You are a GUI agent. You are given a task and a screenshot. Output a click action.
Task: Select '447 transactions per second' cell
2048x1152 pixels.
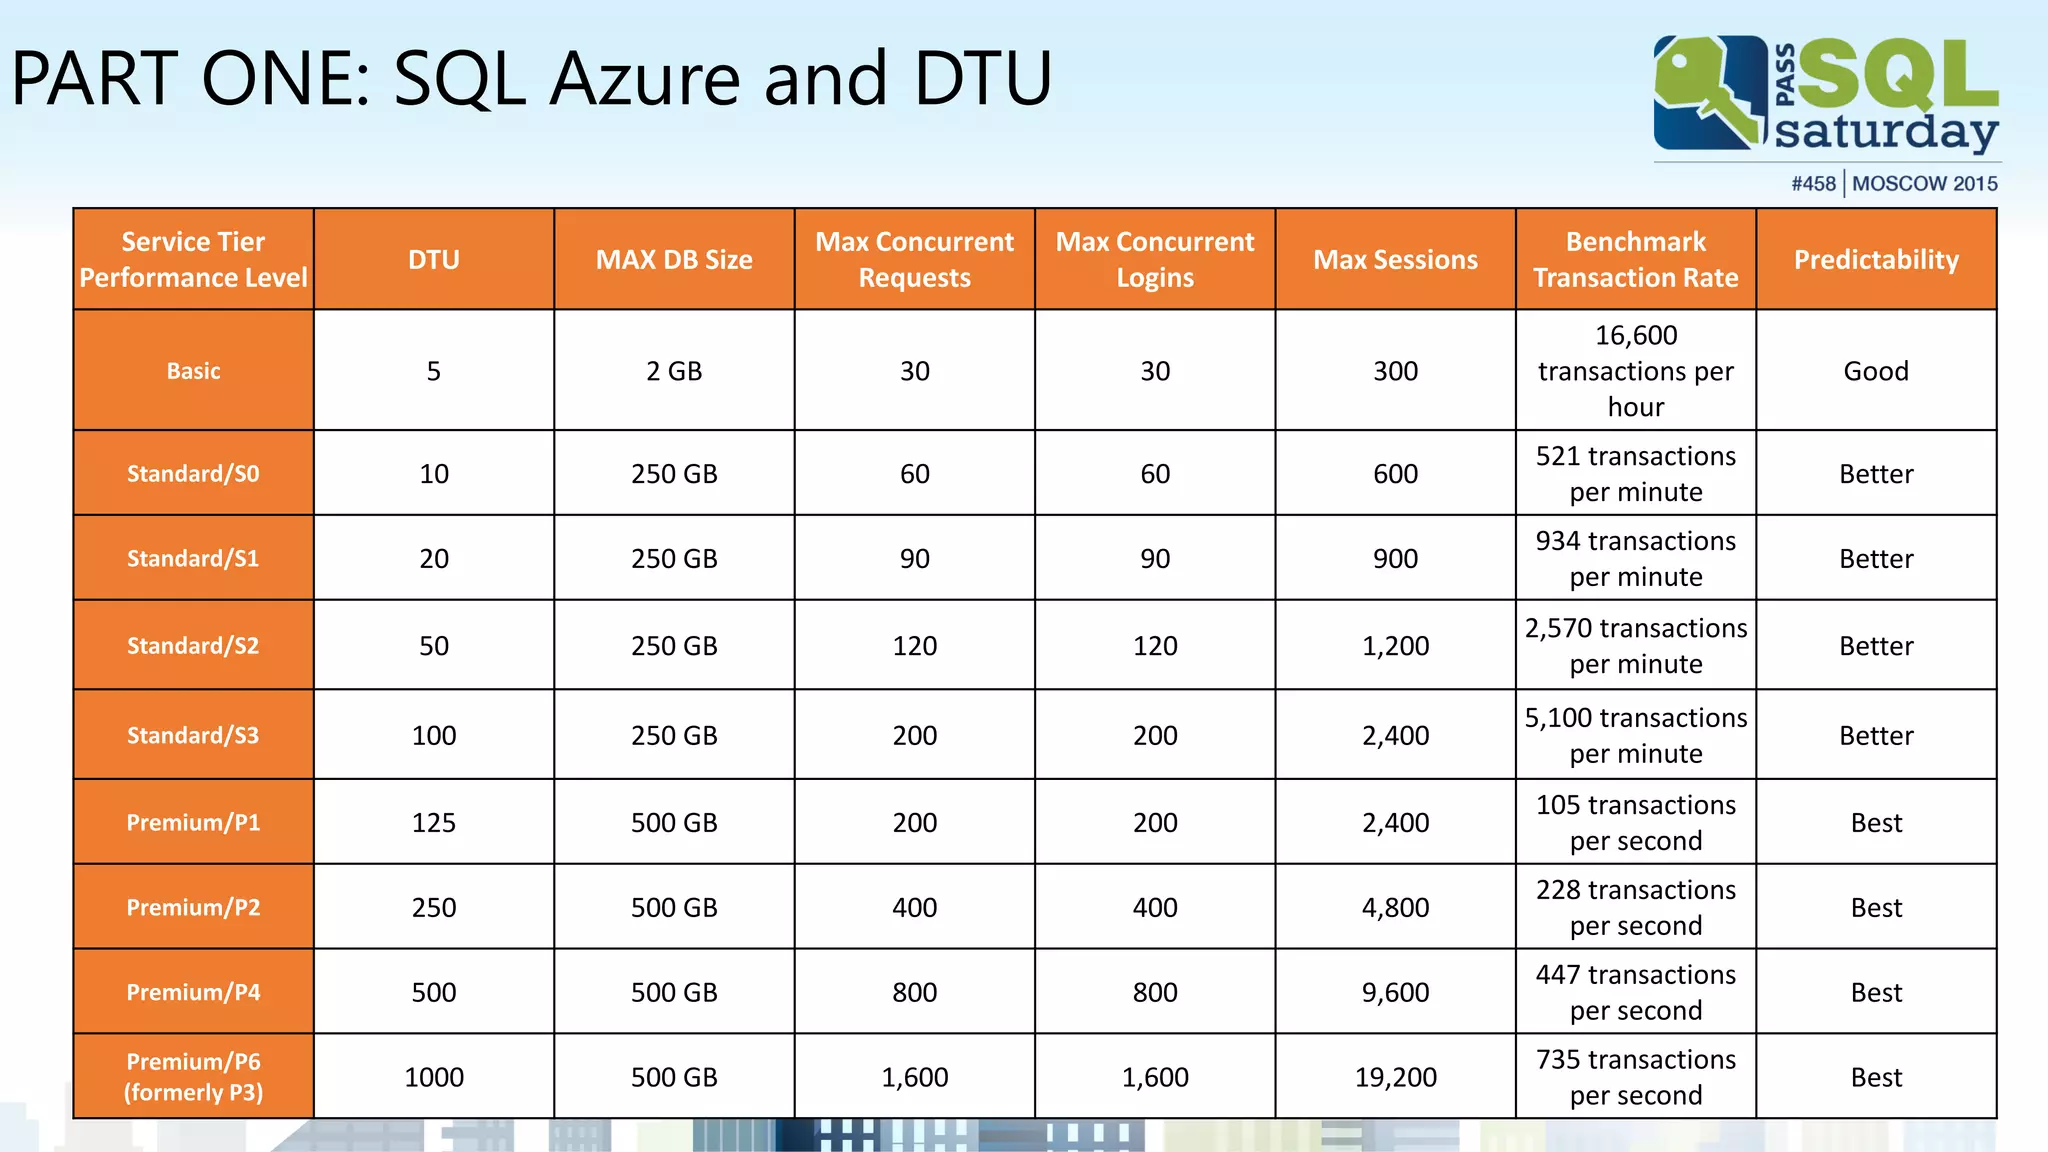(x=1636, y=992)
